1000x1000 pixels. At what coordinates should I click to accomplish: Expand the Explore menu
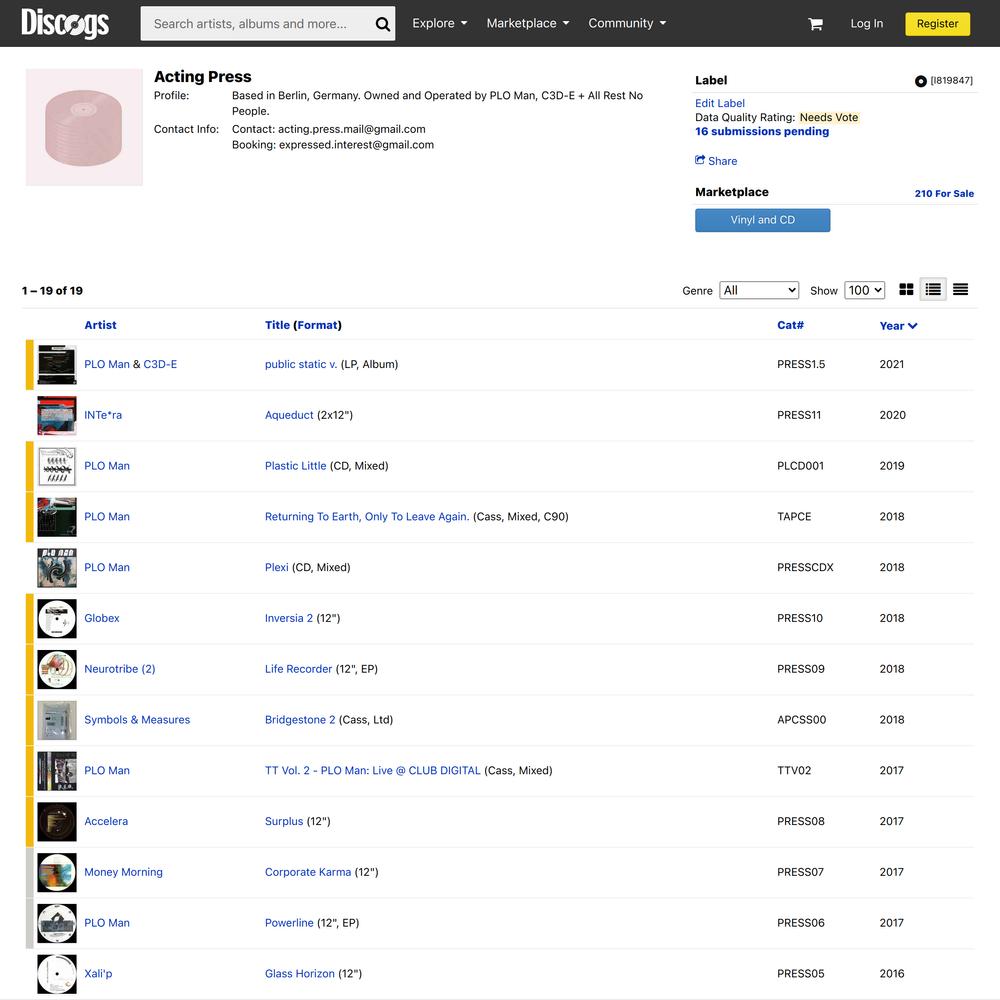[440, 24]
